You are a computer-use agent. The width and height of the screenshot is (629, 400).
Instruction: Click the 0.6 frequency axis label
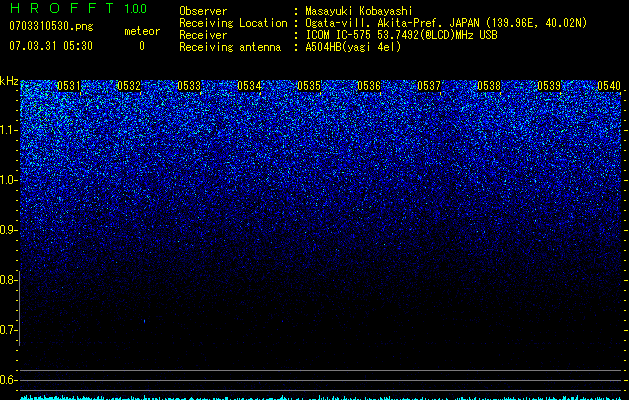pyautogui.click(x=7, y=380)
